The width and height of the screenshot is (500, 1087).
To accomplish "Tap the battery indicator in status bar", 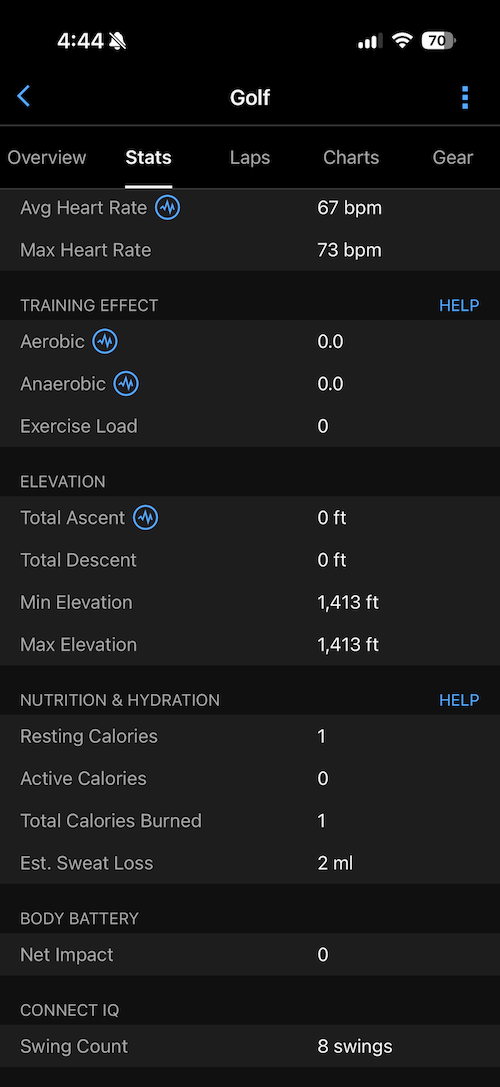I will tap(438, 41).
